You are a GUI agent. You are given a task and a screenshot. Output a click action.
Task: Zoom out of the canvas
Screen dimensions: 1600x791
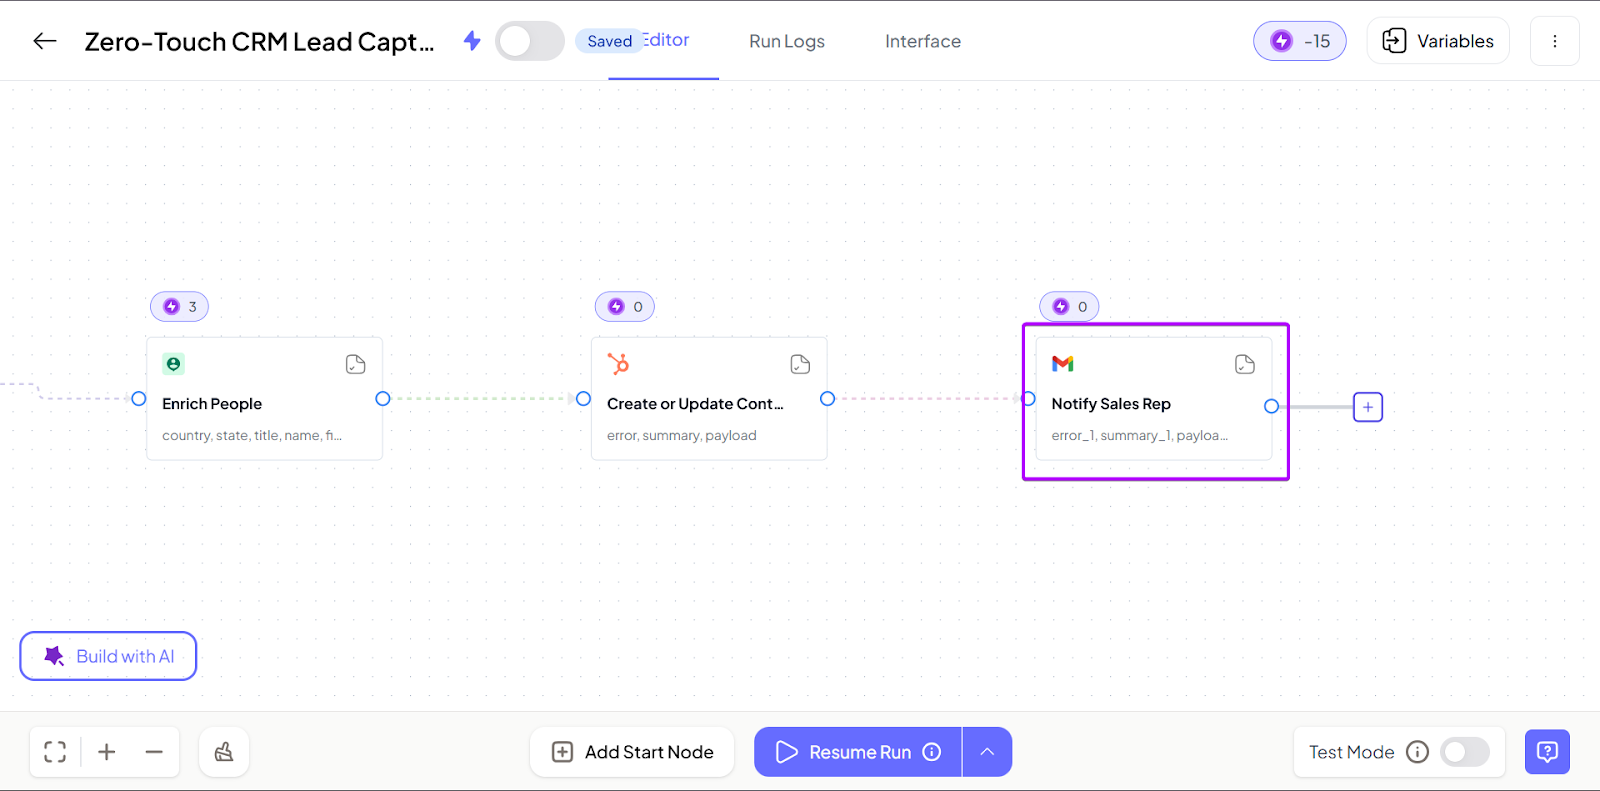pyautogui.click(x=154, y=752)
